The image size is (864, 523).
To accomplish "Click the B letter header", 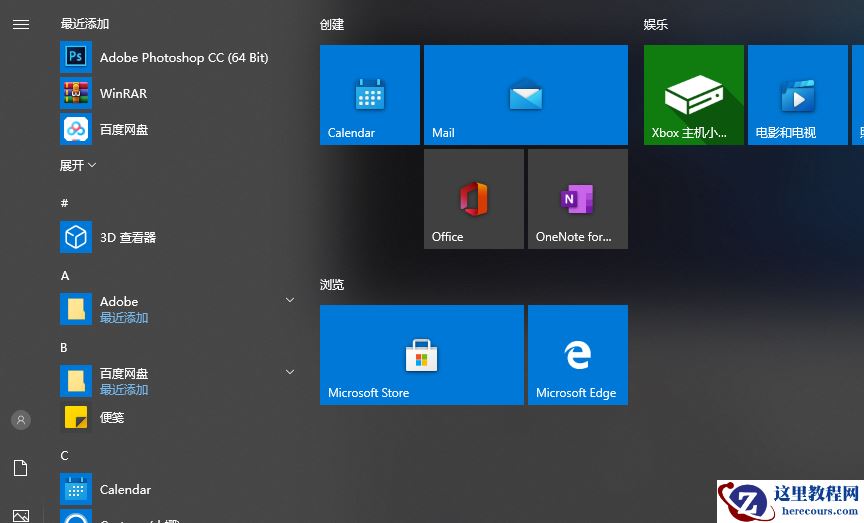I will [64, 348].
